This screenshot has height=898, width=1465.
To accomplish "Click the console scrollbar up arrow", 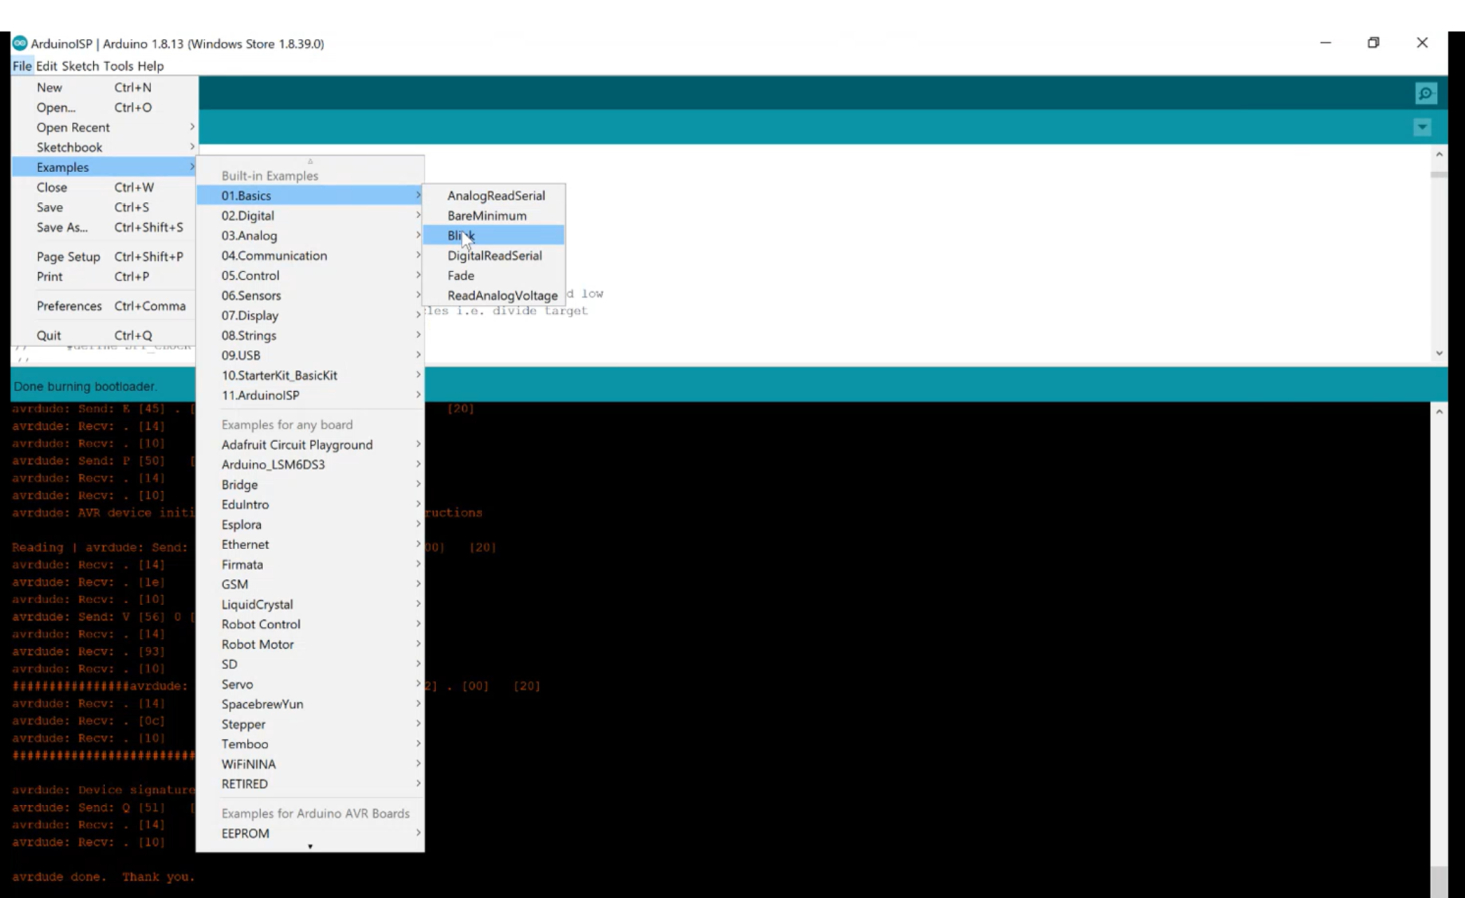I will (x=1439, y=411).
